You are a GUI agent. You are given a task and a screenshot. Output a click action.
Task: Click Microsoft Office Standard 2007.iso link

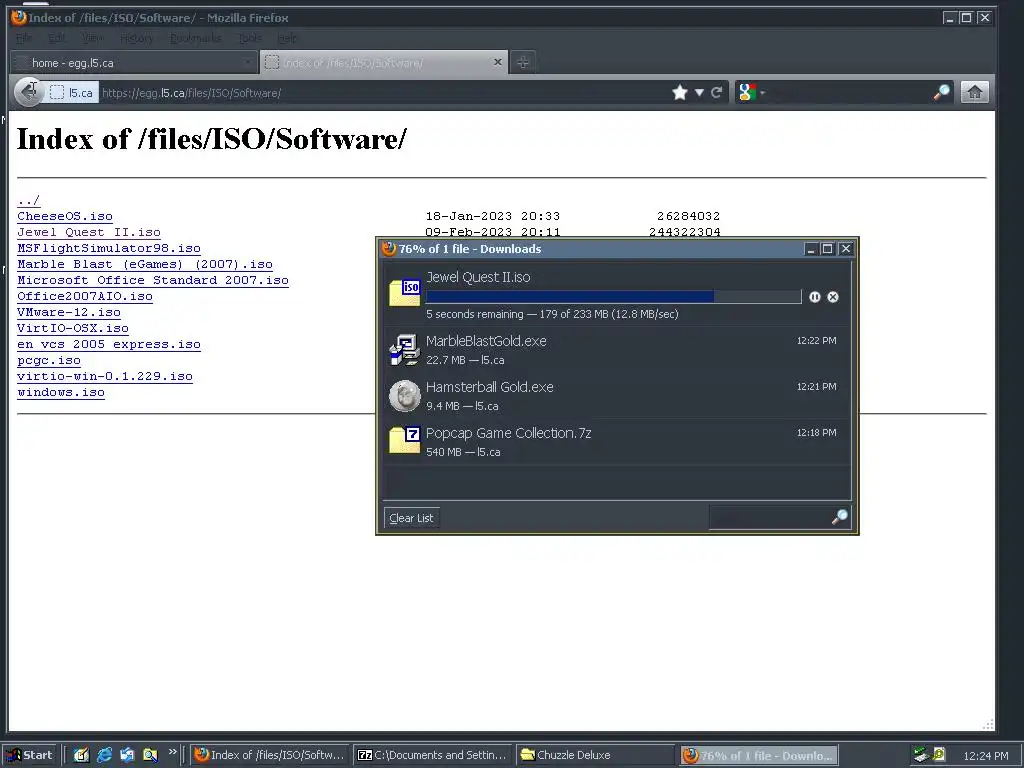point(153,280)
